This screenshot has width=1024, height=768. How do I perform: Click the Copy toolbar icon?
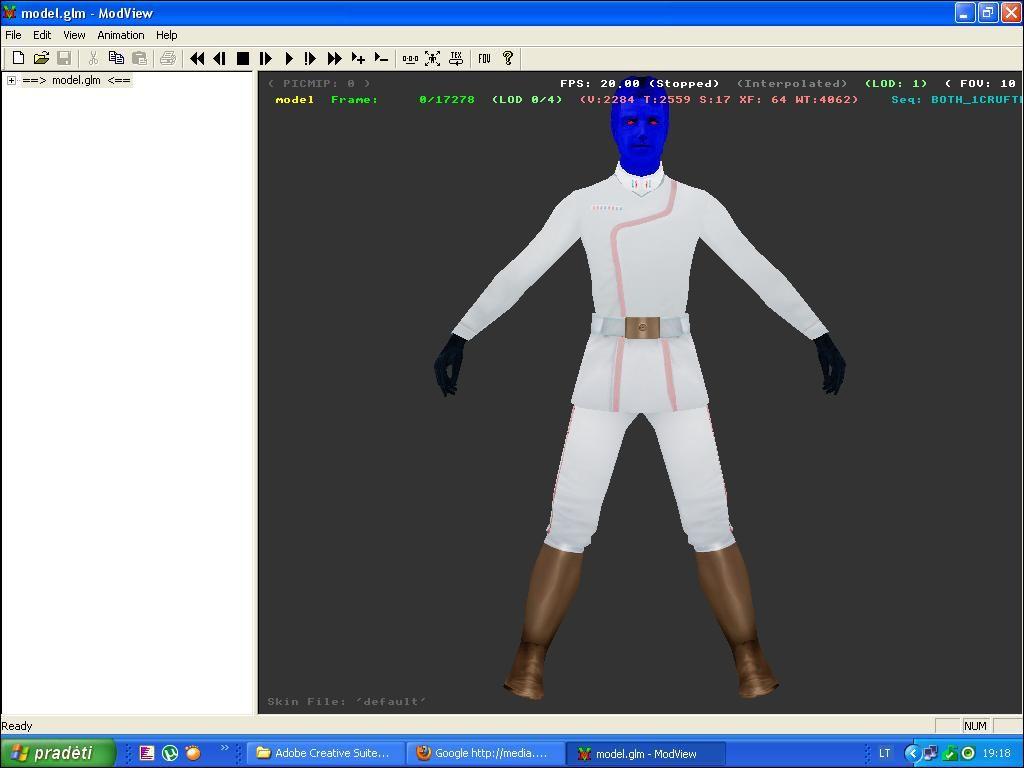coord(116,59)
